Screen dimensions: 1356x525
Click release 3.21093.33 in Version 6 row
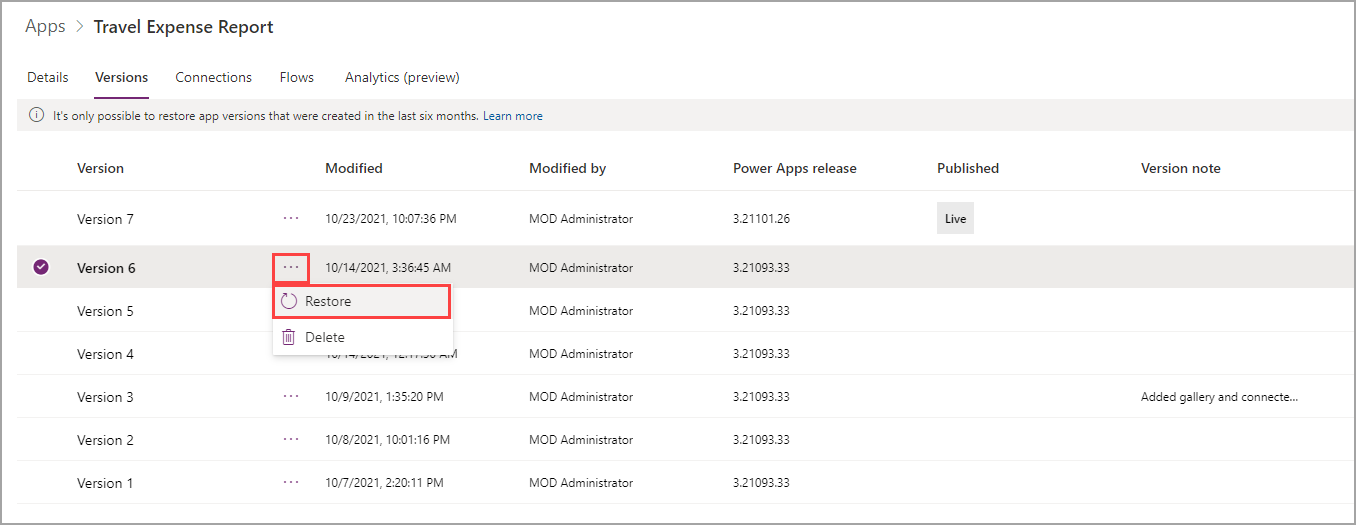[x=761, y=267]
